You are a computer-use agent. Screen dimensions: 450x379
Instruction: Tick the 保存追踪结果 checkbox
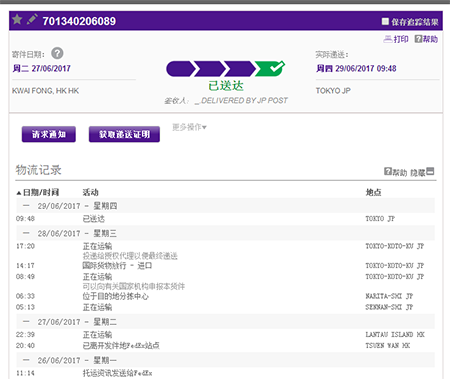coord(385,22)
